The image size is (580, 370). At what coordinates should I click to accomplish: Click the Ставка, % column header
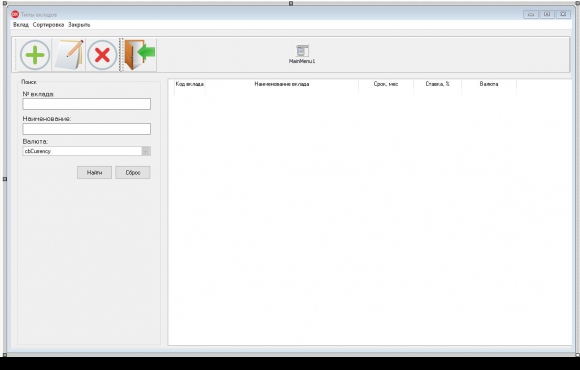pyautogui.click(x=437, y=84)
